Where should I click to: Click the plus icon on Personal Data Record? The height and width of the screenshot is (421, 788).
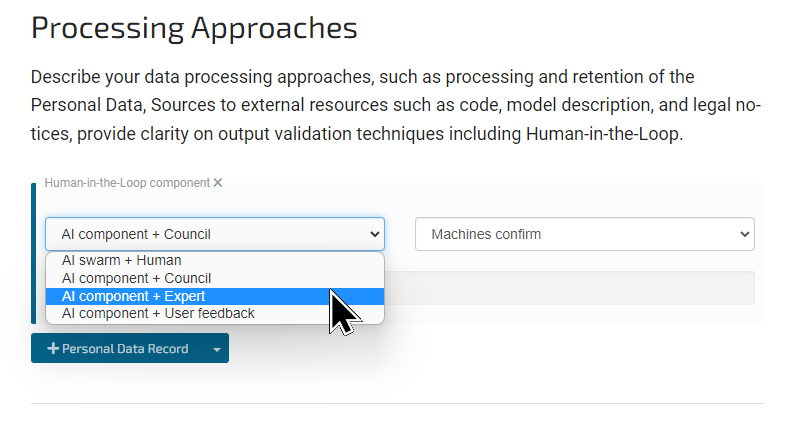click(53, 349)
